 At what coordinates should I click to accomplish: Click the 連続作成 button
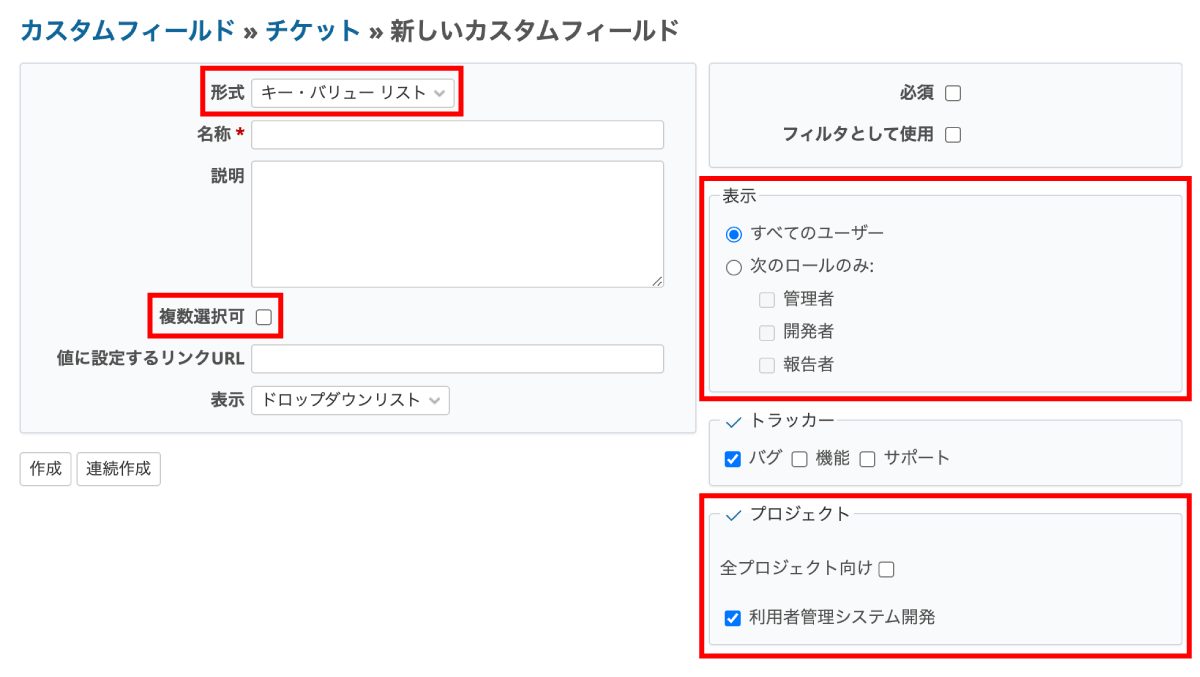coord(119,469)
